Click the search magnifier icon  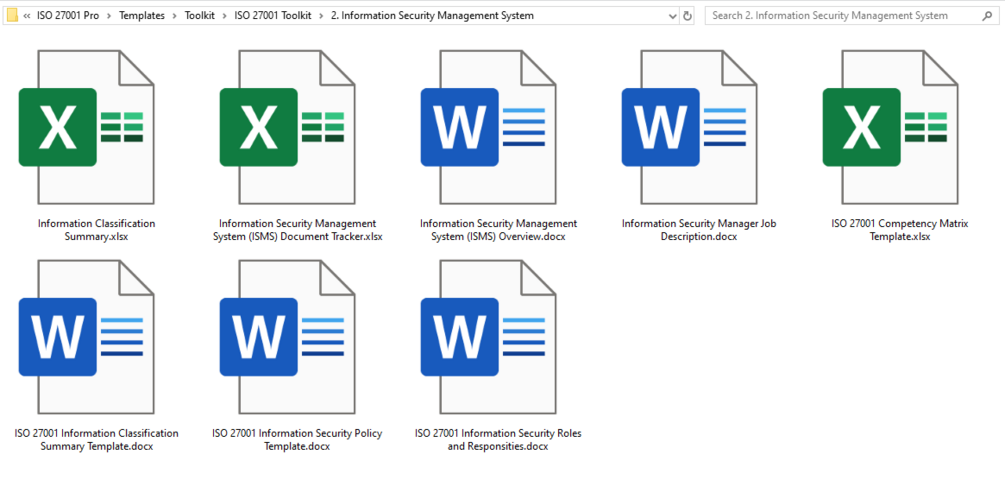(986, 16)
